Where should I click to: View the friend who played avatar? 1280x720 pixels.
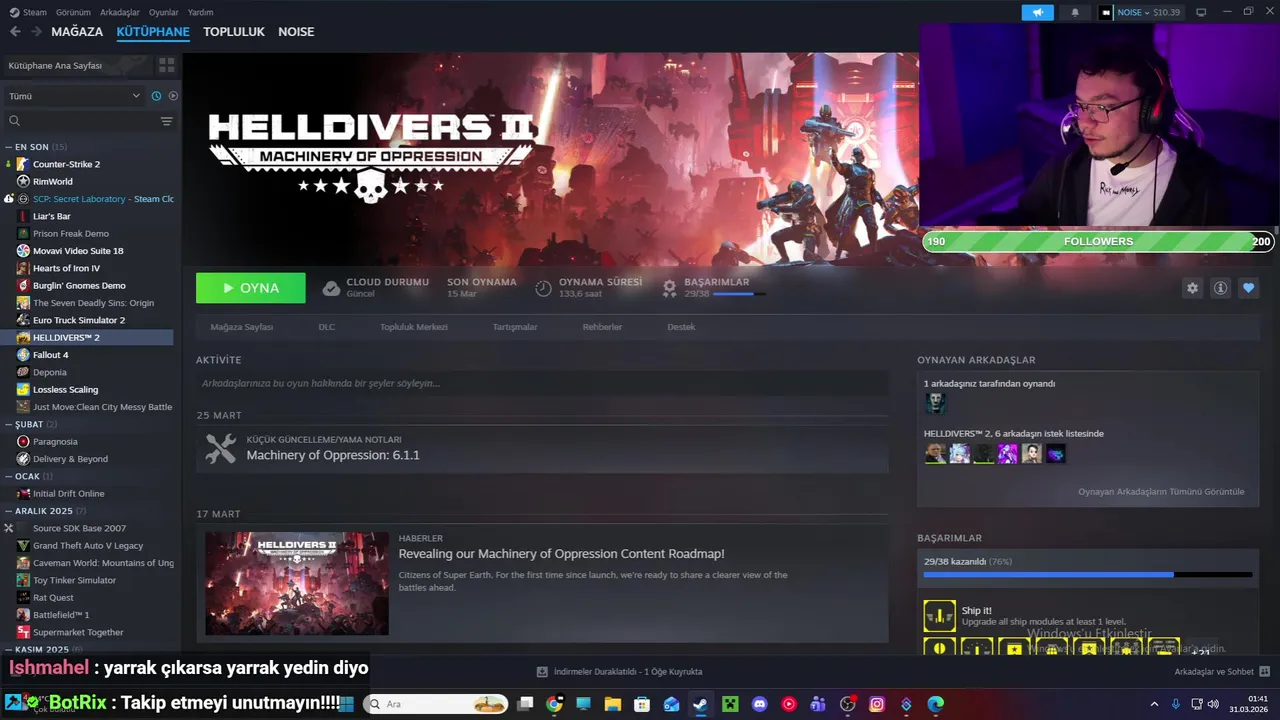tap(935, 403)
